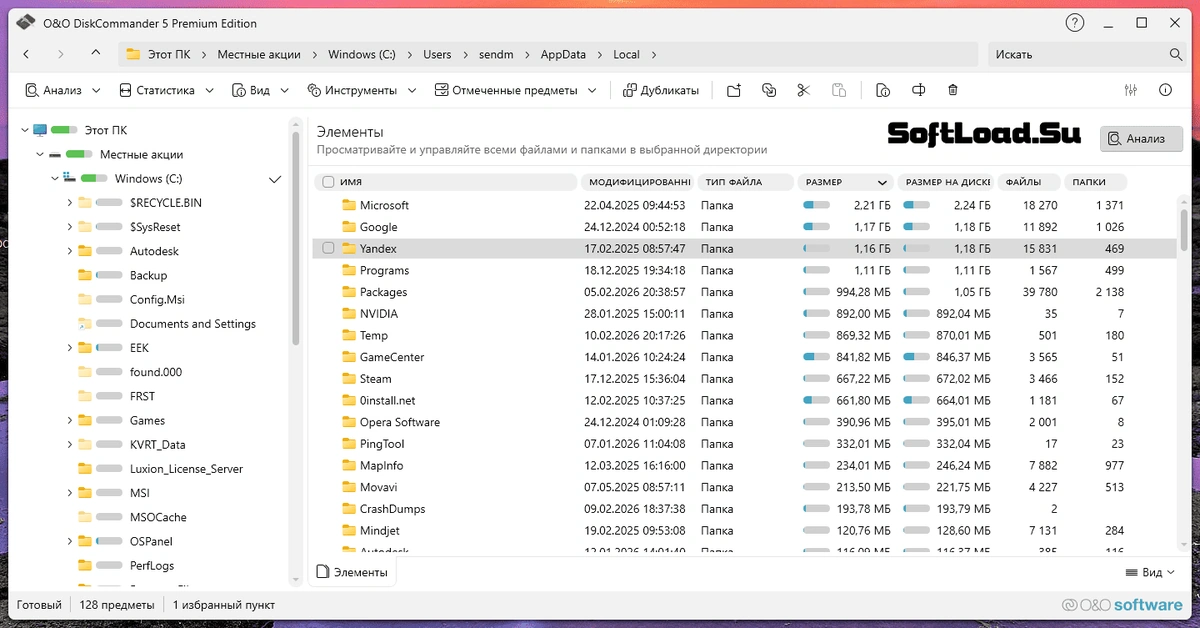This screenshot has width=1200, height=628.
Task: Click the help question mark icon
Action: (x=1075, y=23)
